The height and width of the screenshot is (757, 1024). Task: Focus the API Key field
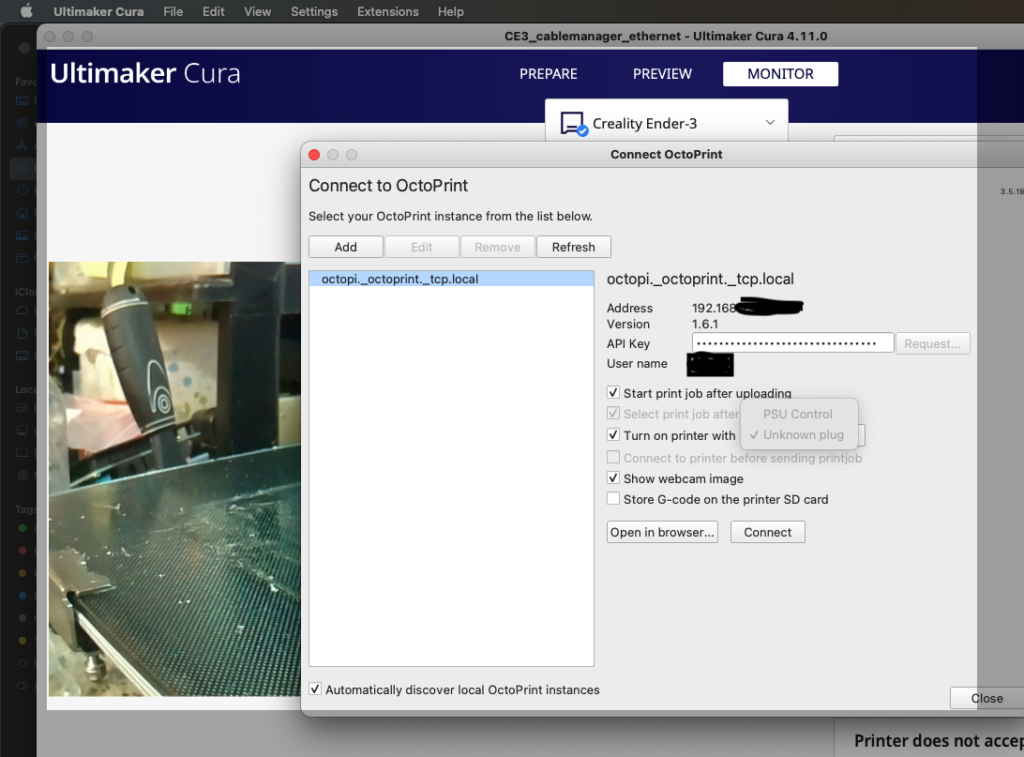[793, 343]
